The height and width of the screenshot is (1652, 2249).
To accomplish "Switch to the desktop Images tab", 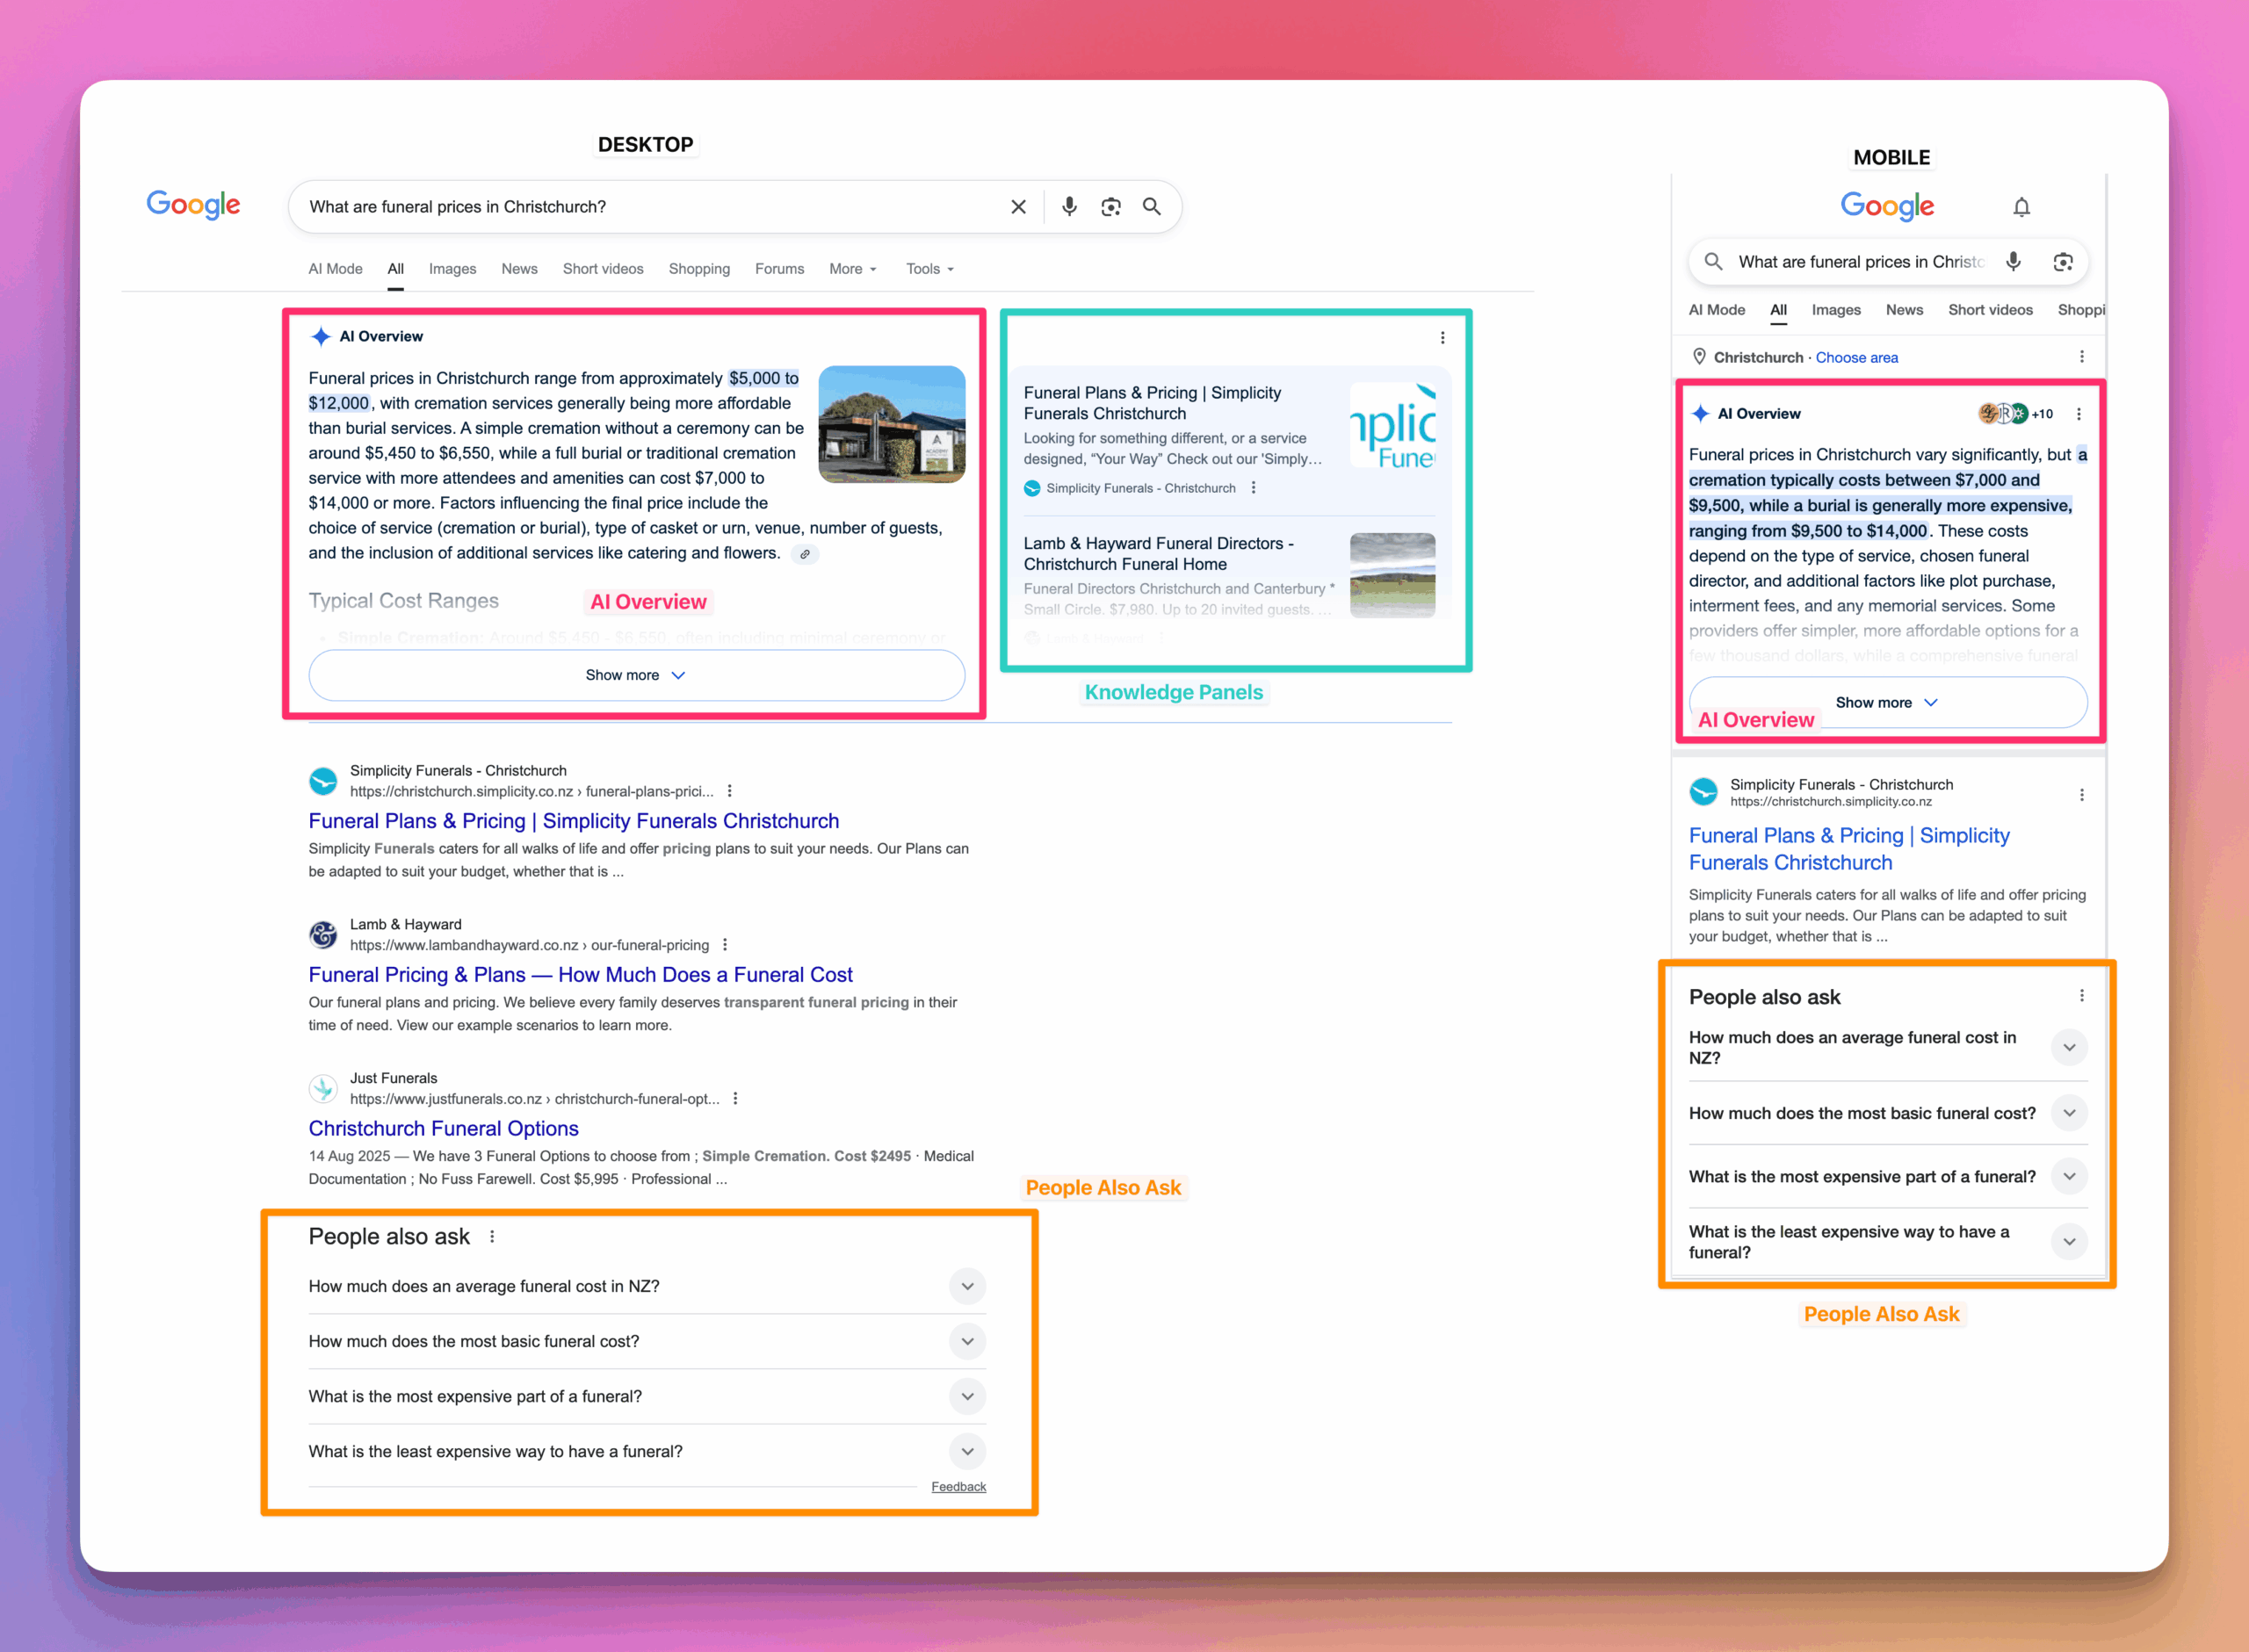I will [x=452, y=269].
